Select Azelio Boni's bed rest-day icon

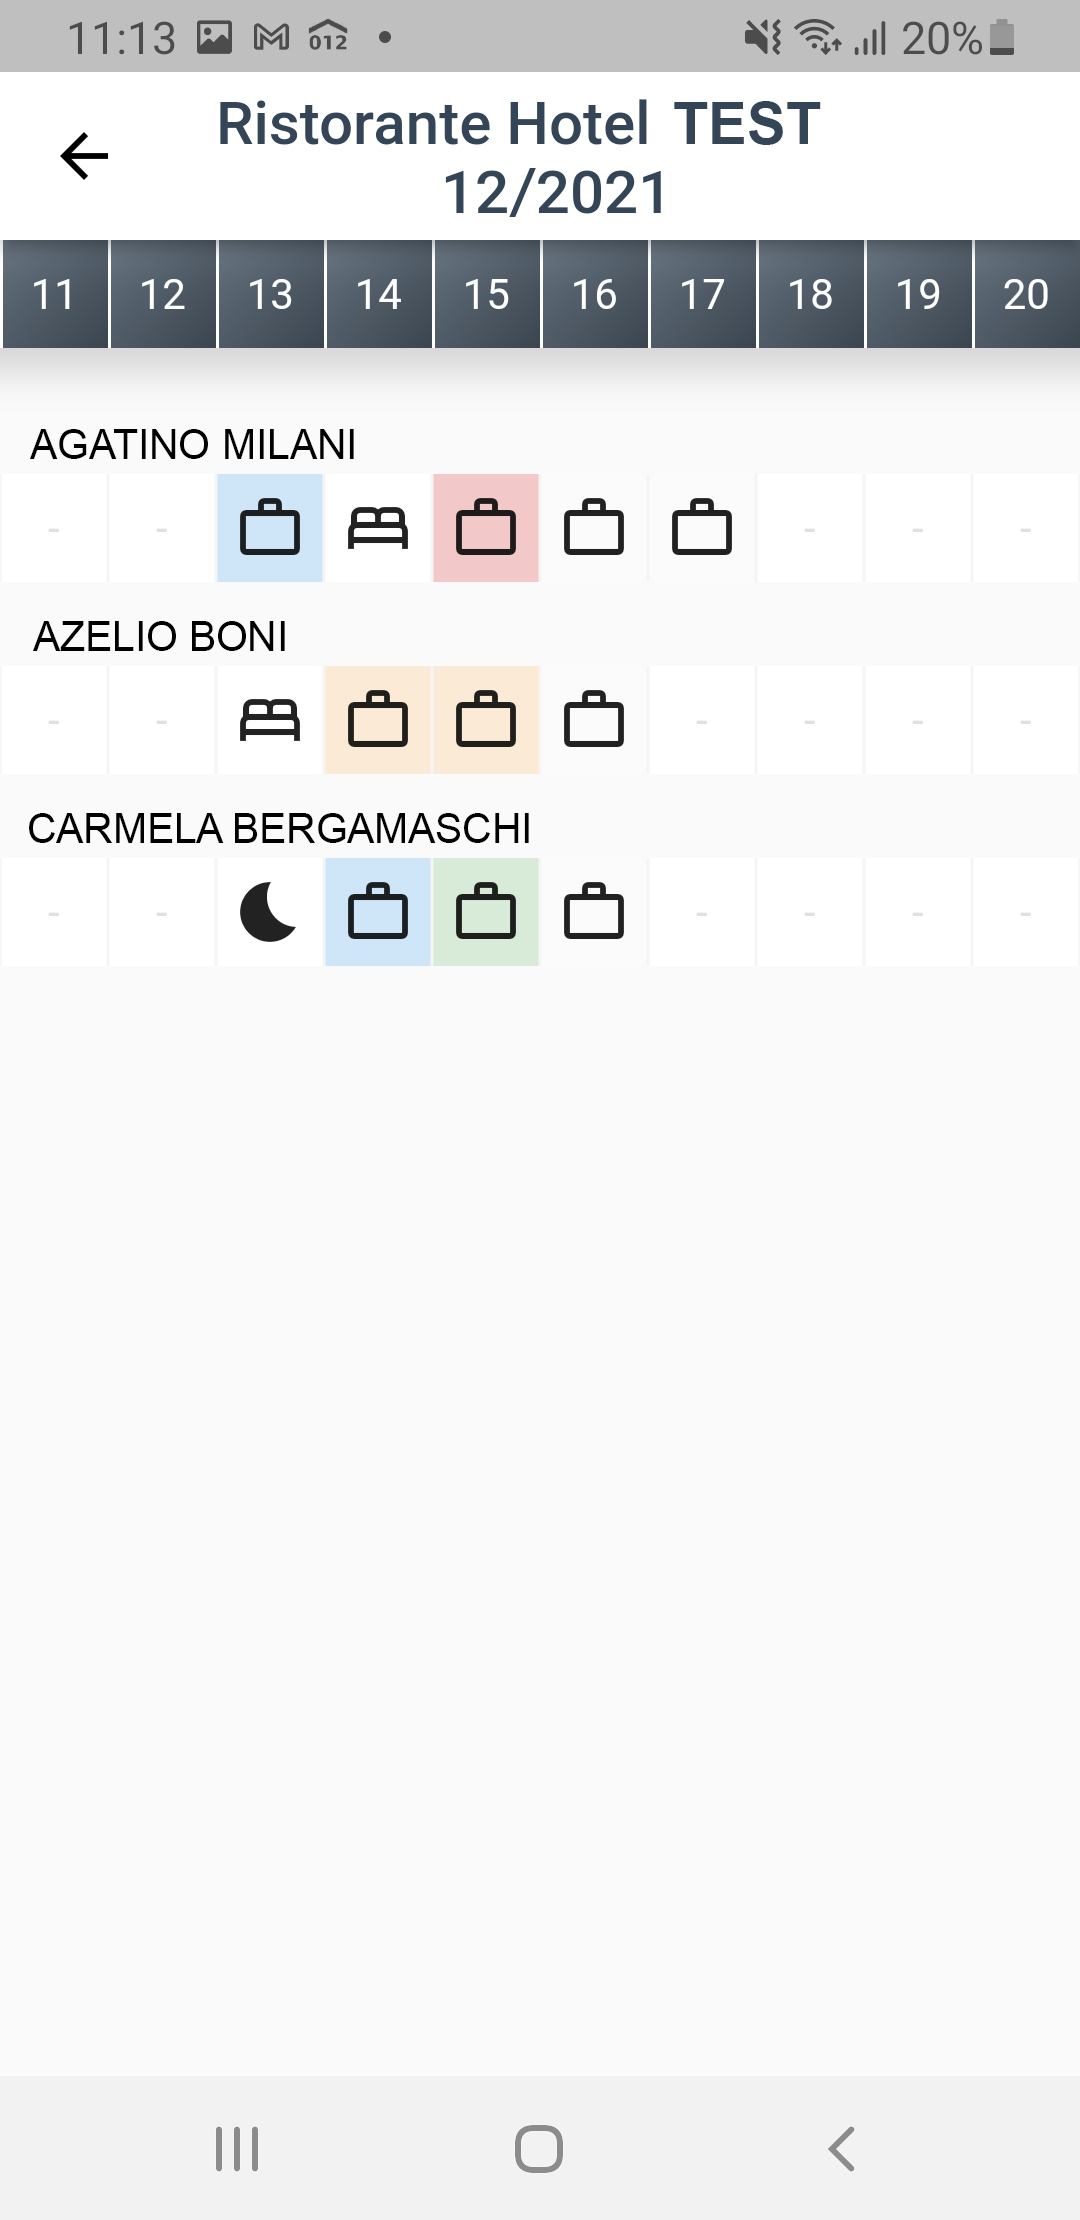coord(270,720)
